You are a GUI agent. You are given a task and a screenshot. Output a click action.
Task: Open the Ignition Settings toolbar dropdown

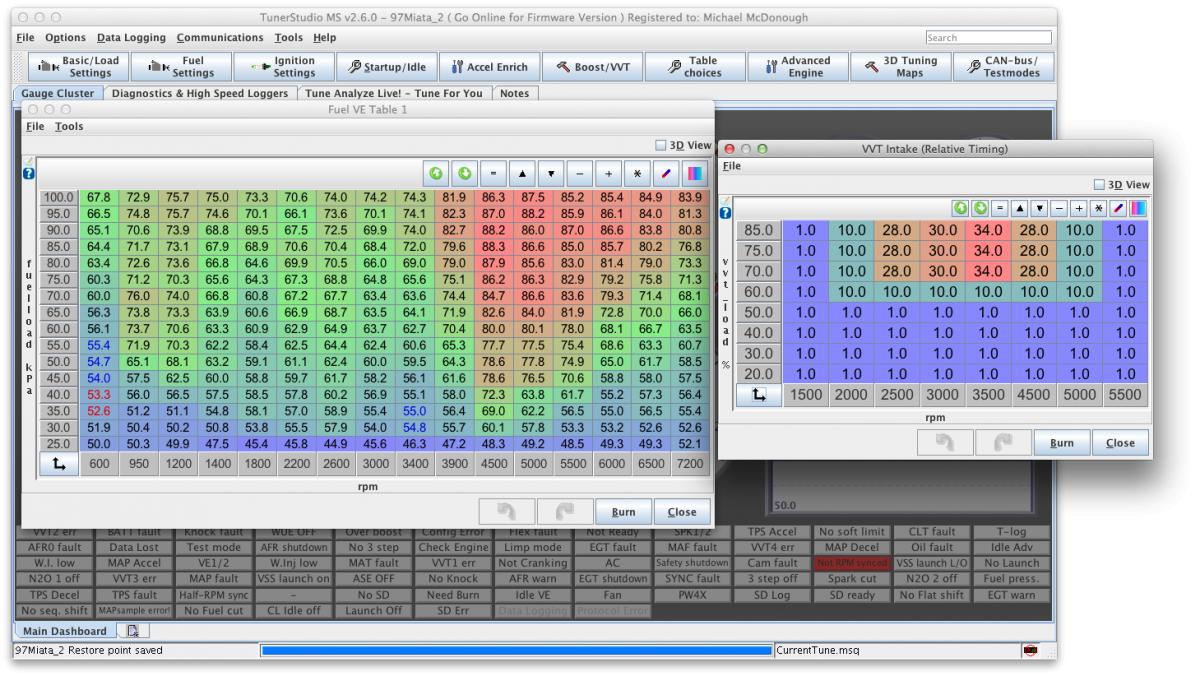[284, 67]
